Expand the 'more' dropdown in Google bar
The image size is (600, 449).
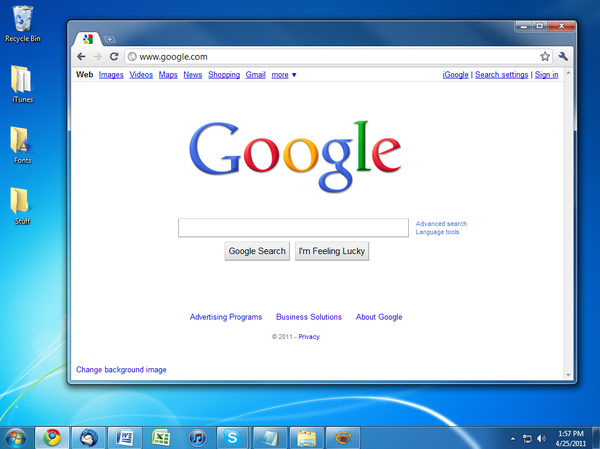click(x=284, y=75)
